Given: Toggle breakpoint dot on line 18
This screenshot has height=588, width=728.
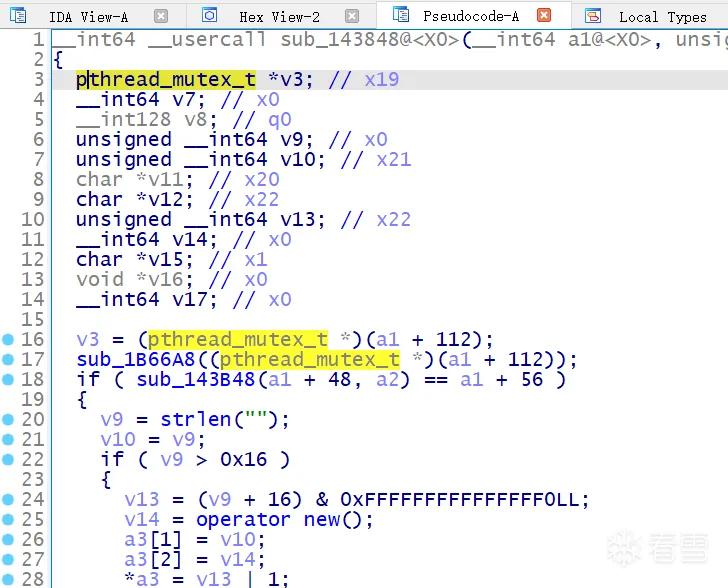Looking at the screenshot, I should [x=8, y=379].
